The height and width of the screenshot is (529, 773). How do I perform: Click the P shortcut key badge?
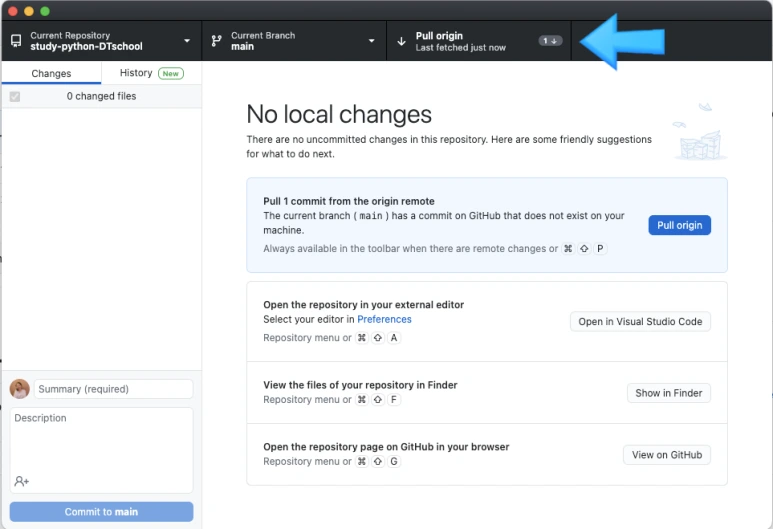click(x=600, y=248)
